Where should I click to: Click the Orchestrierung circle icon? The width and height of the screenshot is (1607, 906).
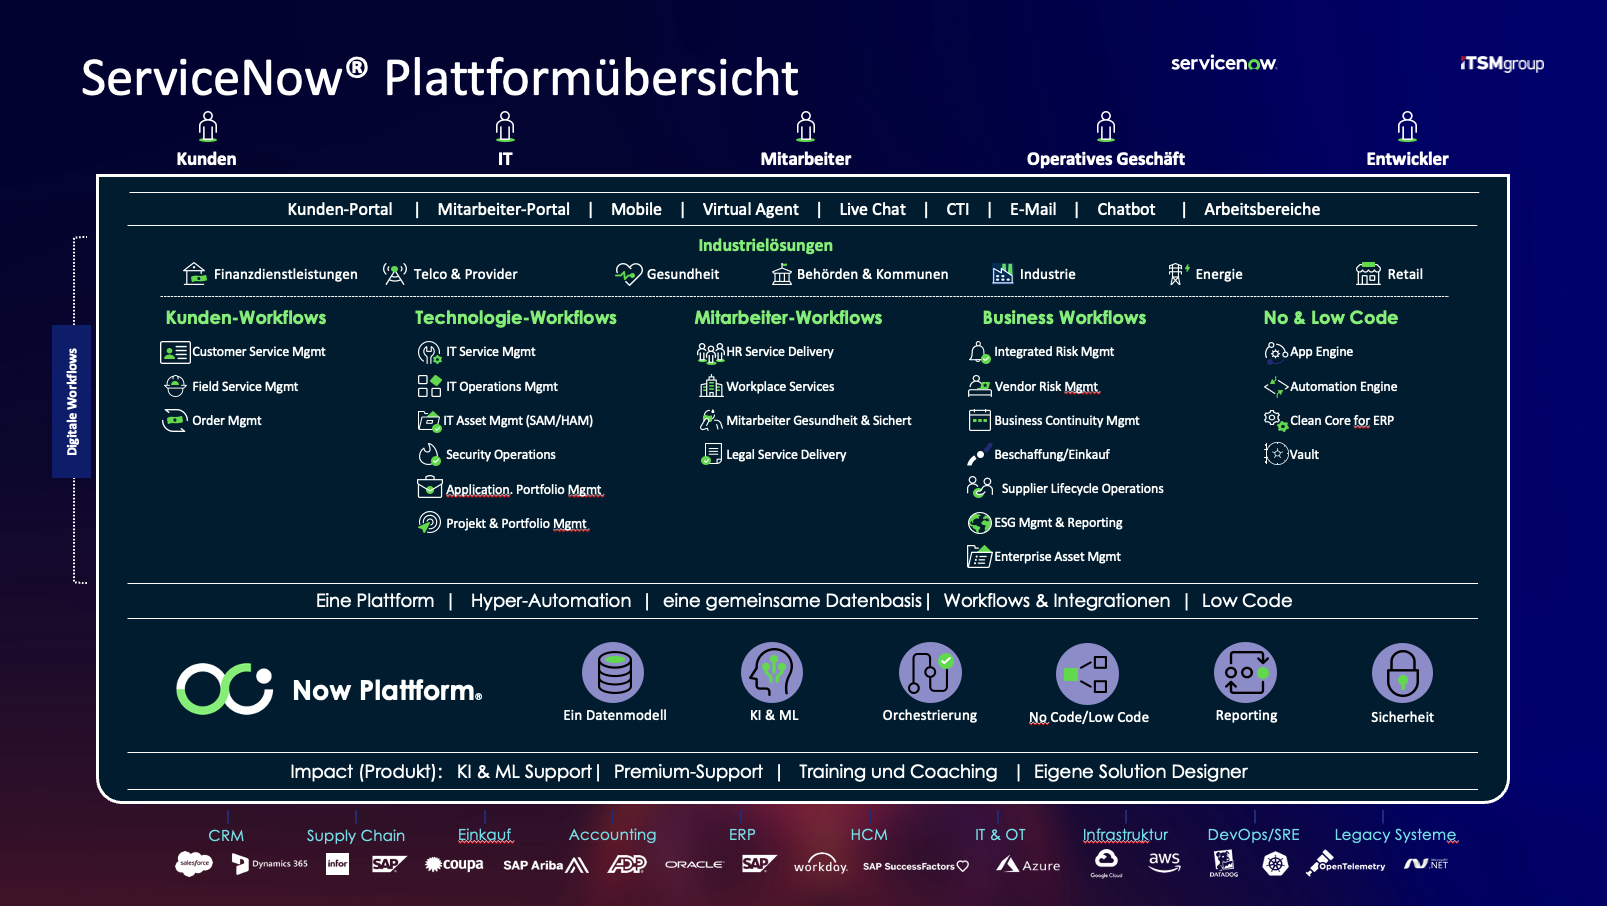[x=930, y=673]
